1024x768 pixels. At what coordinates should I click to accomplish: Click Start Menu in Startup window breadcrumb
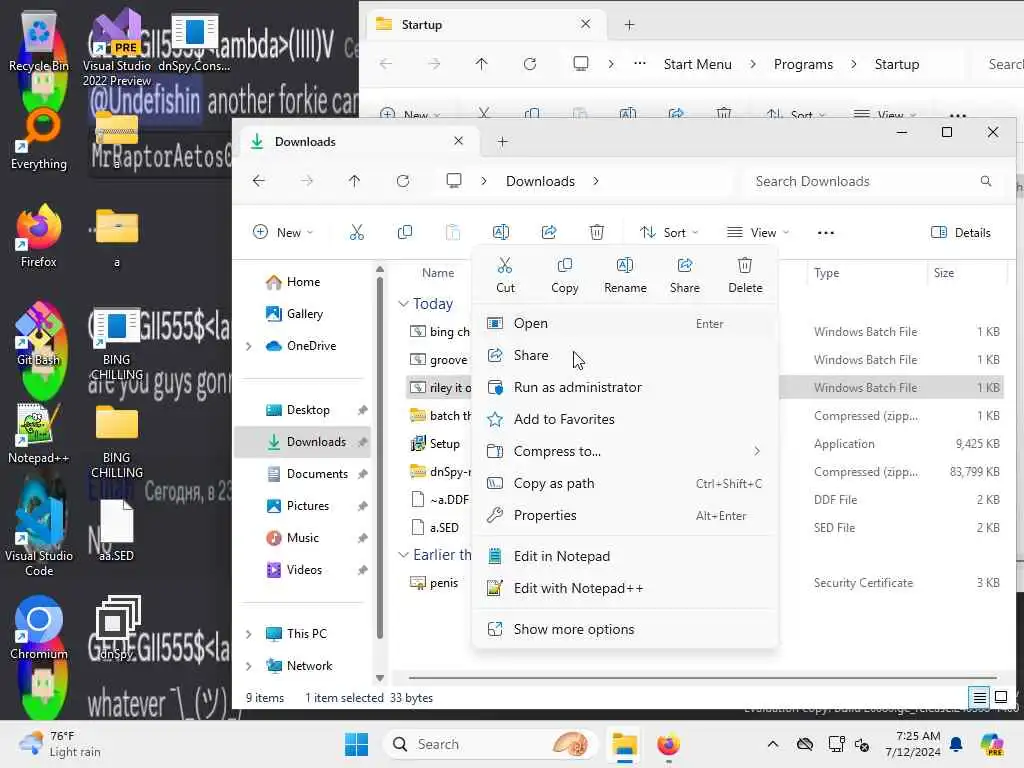click(x=697, y=64)
